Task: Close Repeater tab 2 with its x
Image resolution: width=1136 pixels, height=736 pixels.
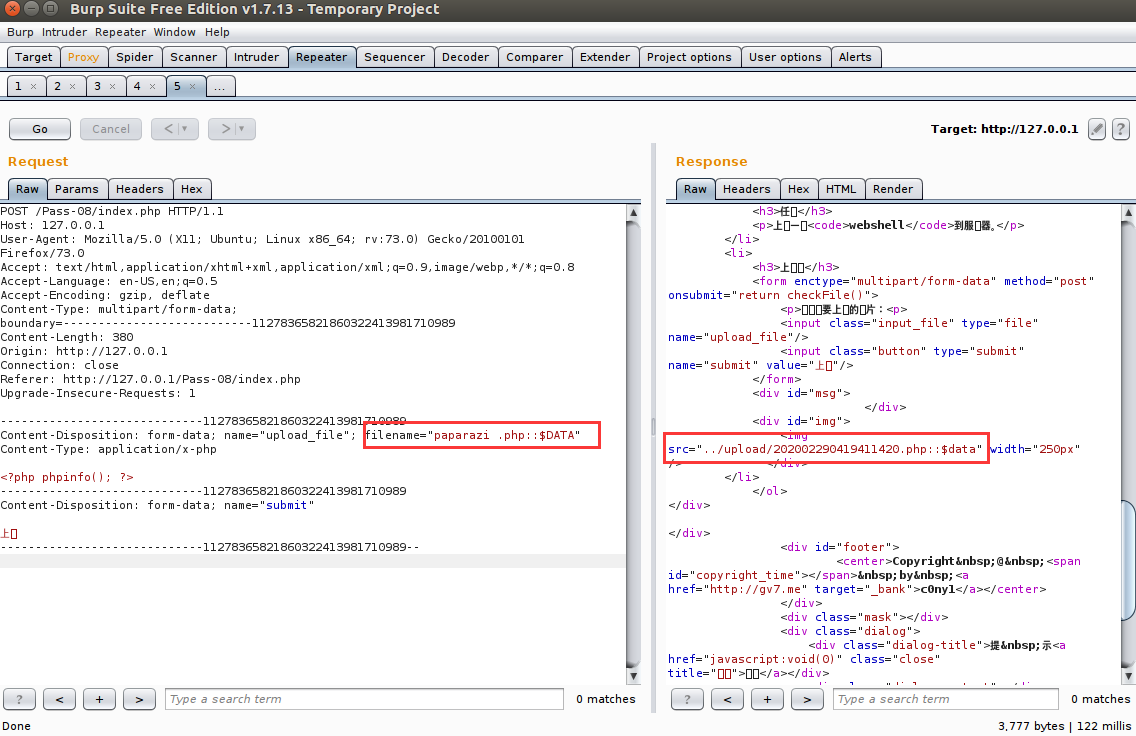Action: tap(72, 86)
